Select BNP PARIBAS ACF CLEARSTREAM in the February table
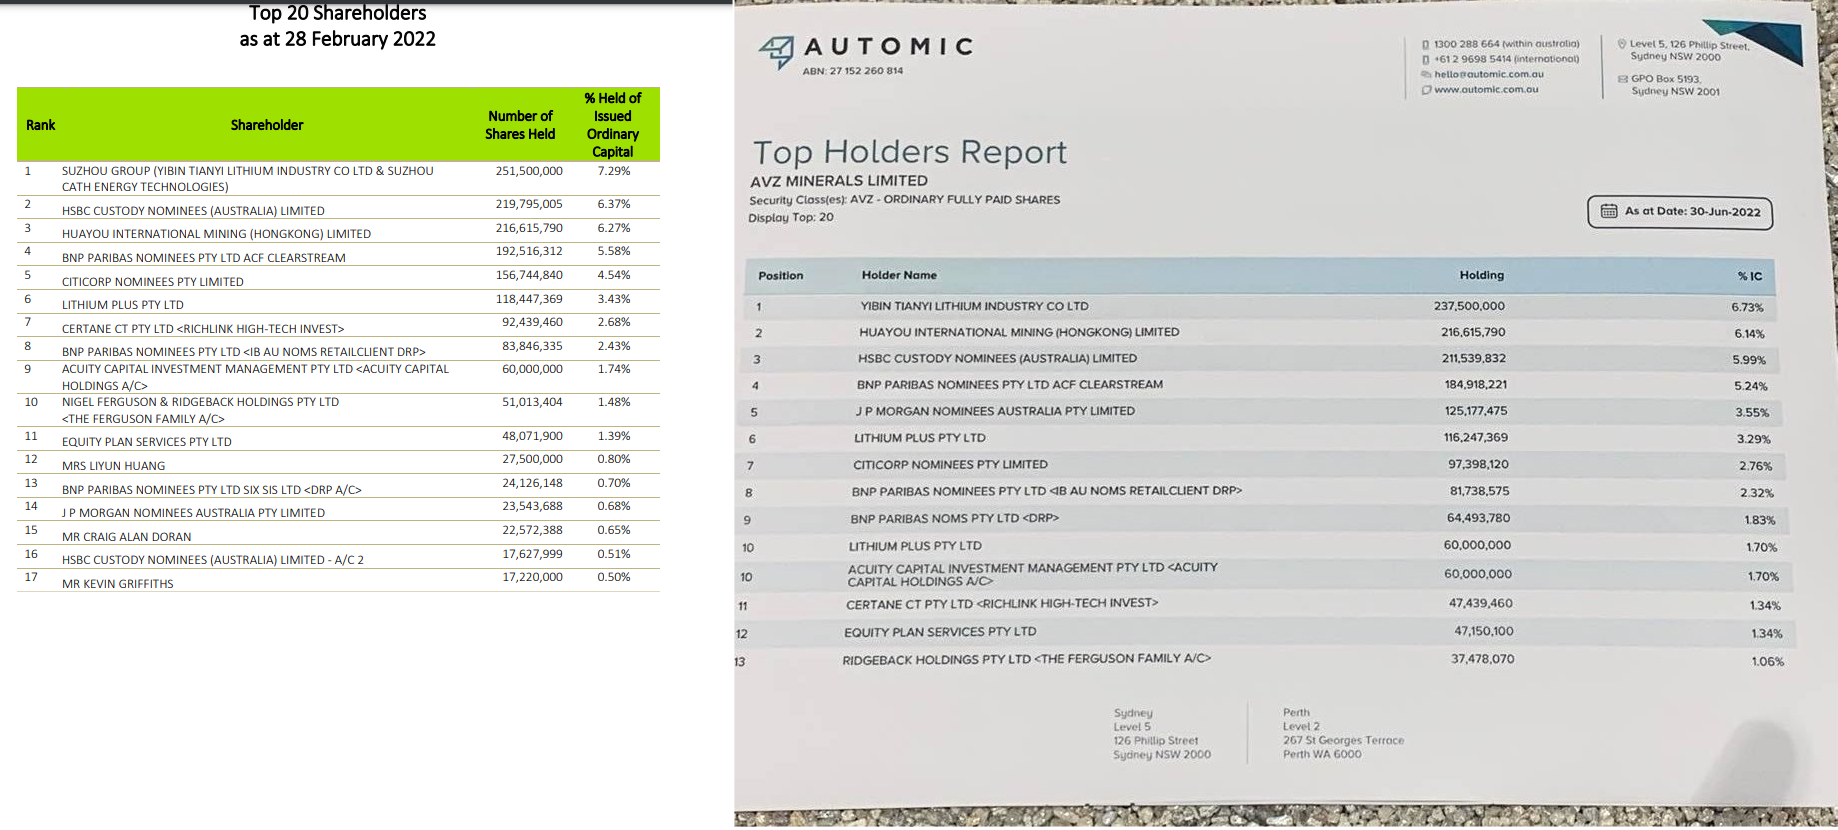 pyautogui.click(x=204, y=258)
